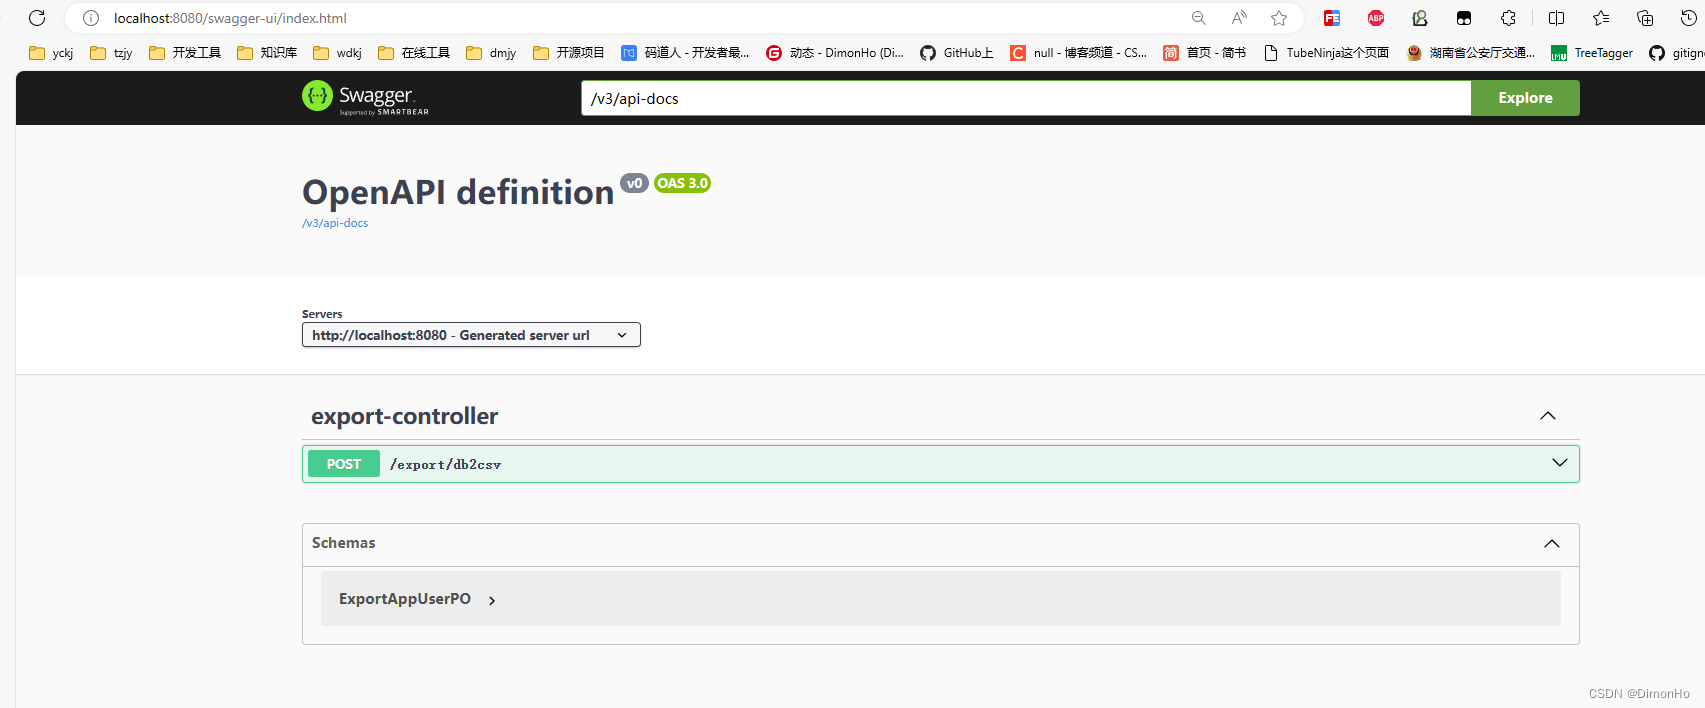Open the red FE extension icon

[x=1332, y=18]
